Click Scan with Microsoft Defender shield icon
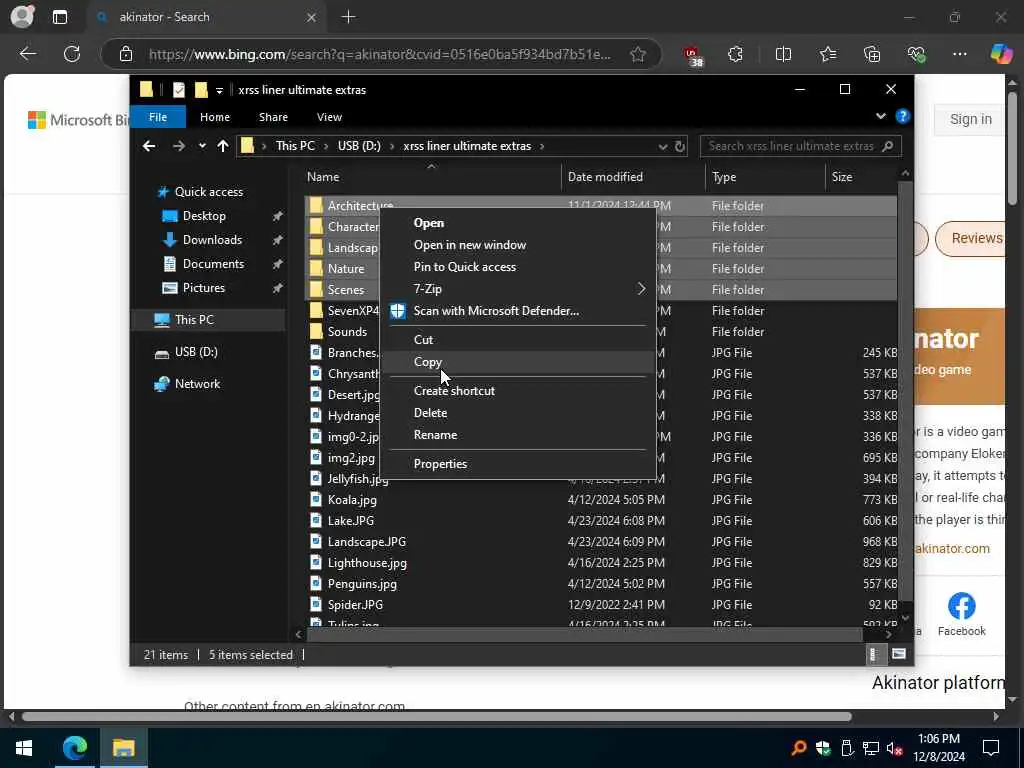 398,311
